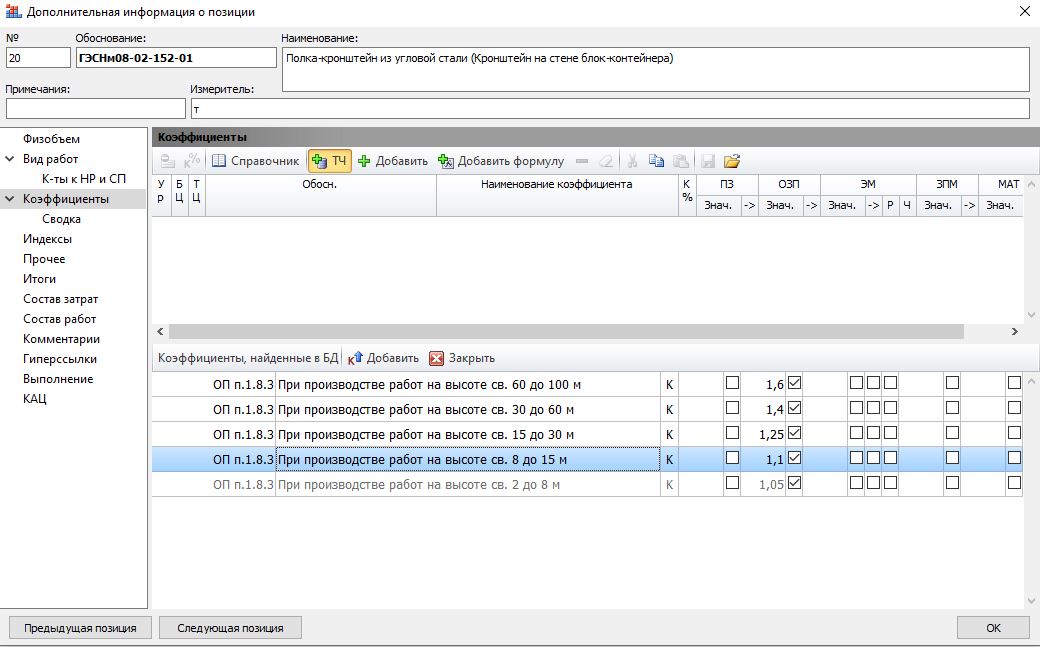
Task: Open the Состав работ section
Action: (x=60, y=319)
